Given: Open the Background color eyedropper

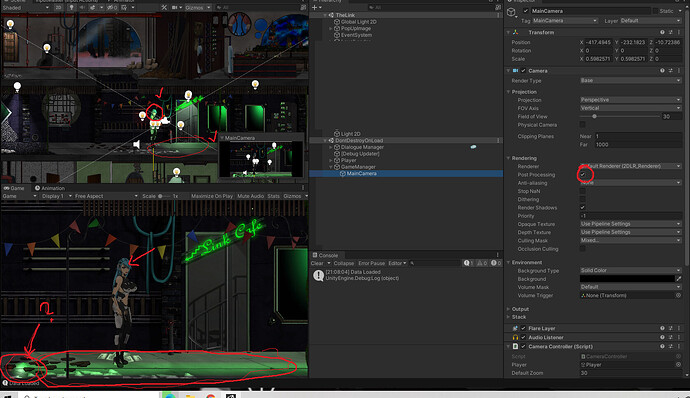Looking at the screenshot, I should click(x=679, y=279).
